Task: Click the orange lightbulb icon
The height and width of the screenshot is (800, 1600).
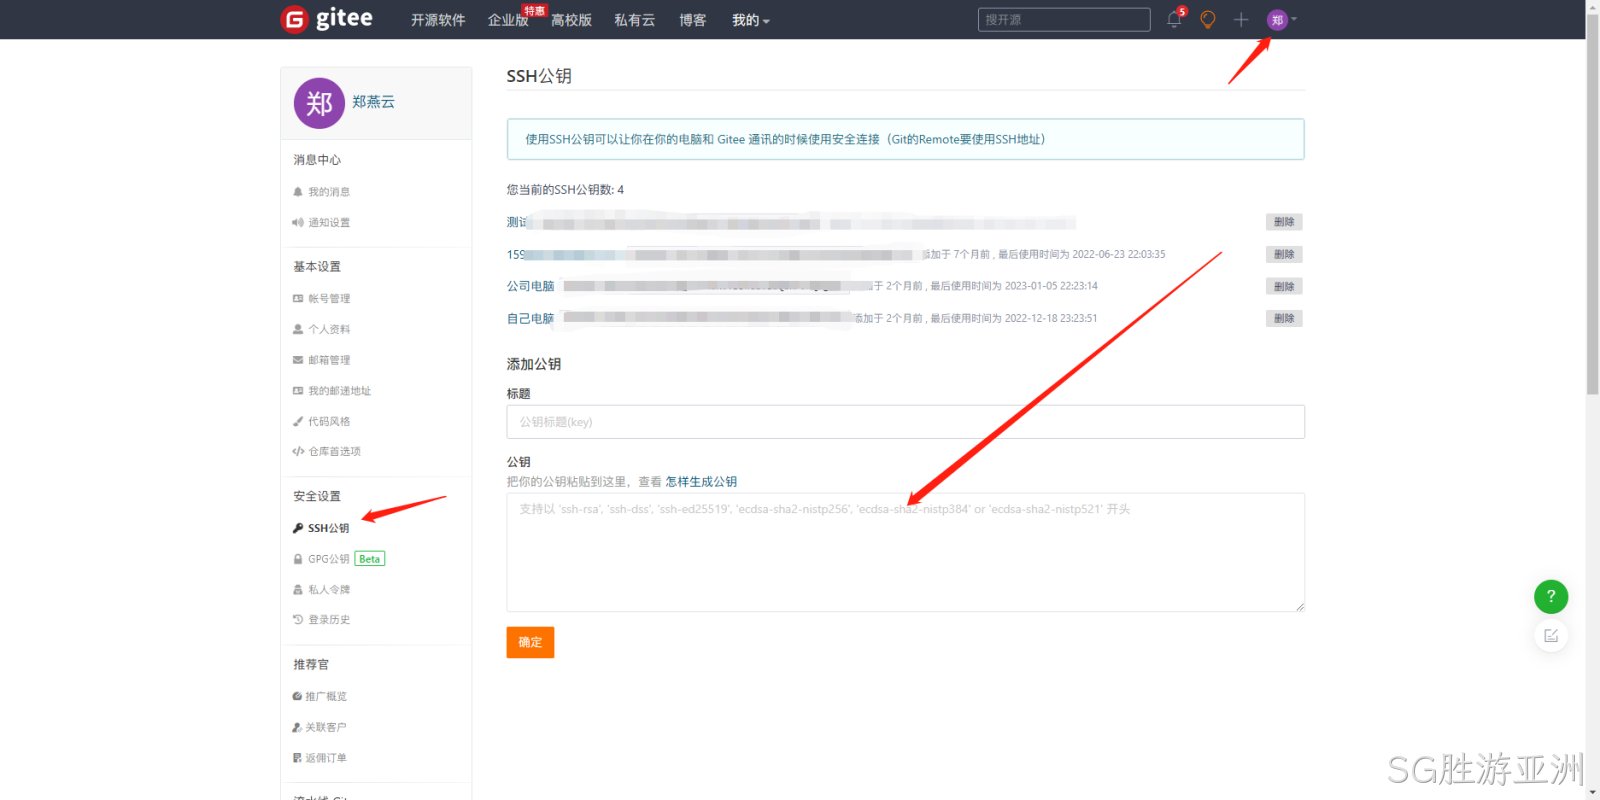Action: pyautogui.click(x=1207, y=19)
